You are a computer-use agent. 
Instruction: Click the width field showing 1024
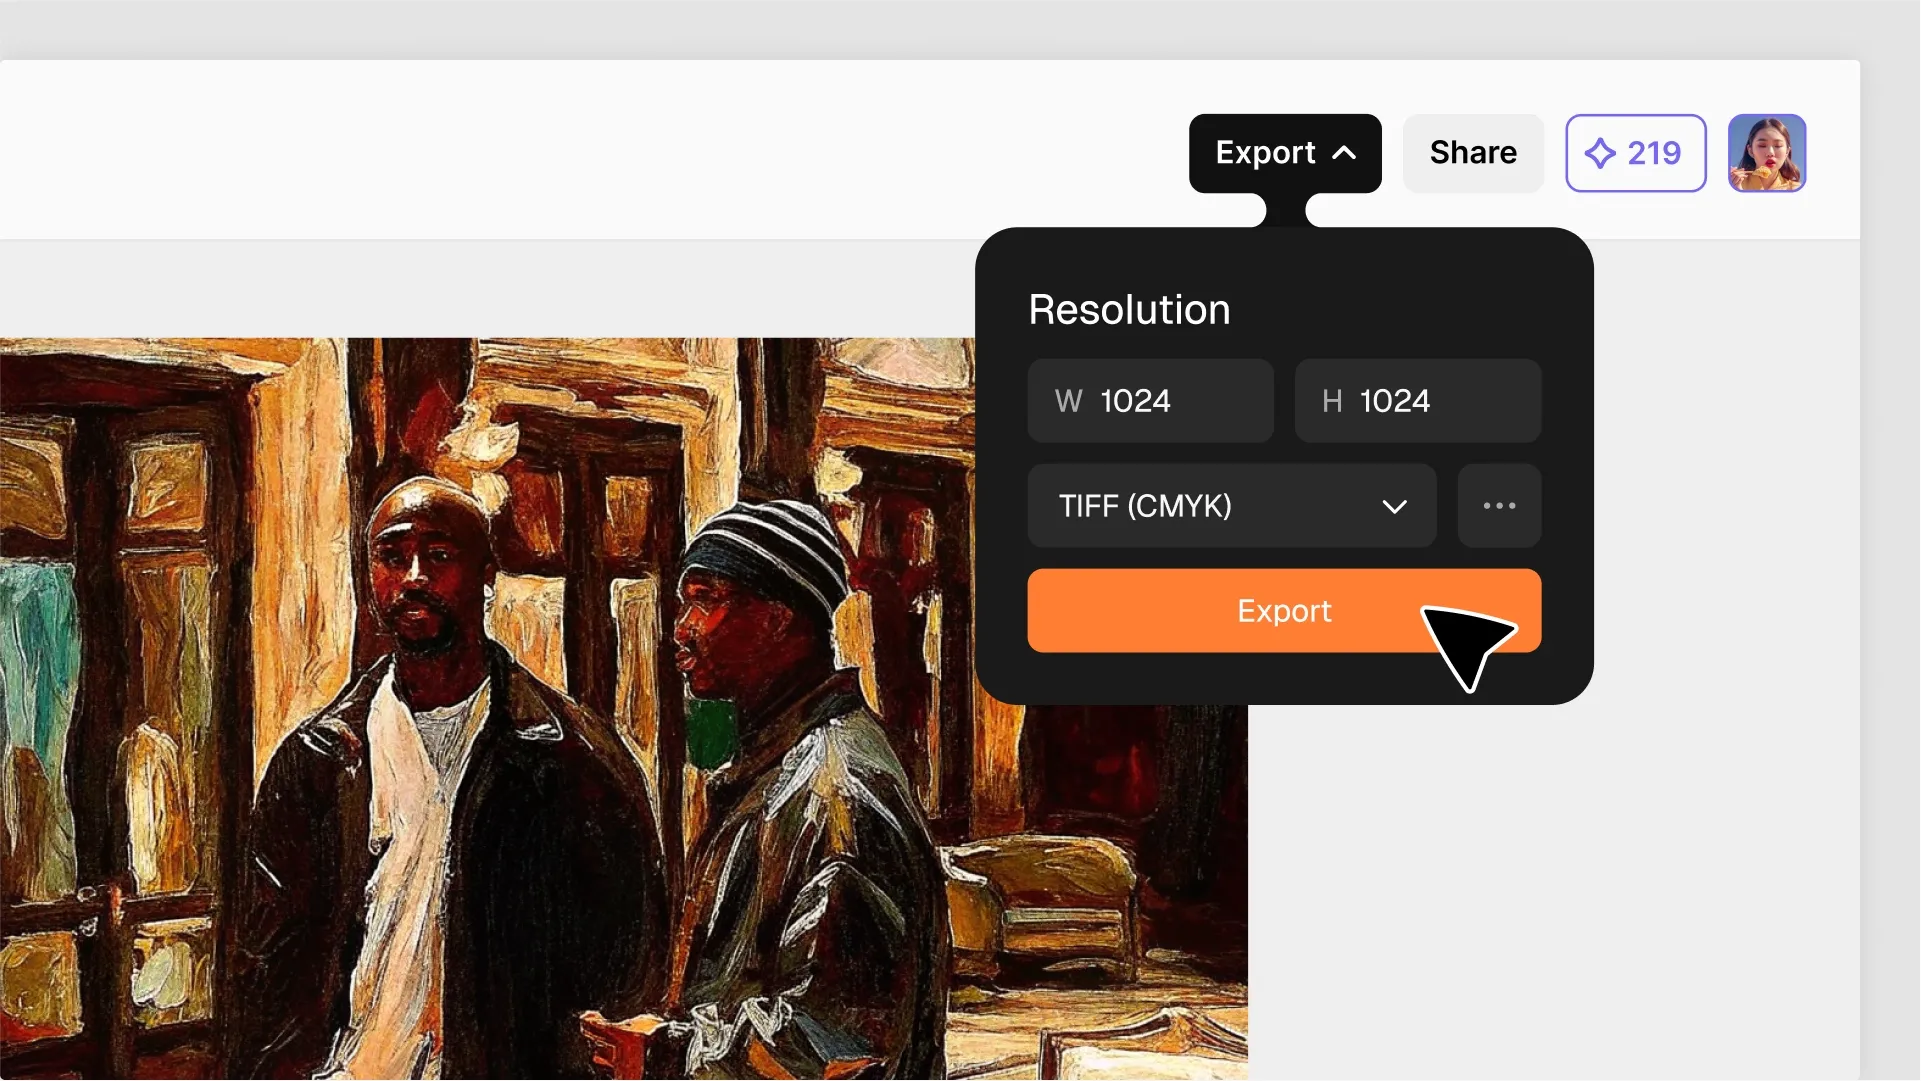click(x=1151, y=401)
